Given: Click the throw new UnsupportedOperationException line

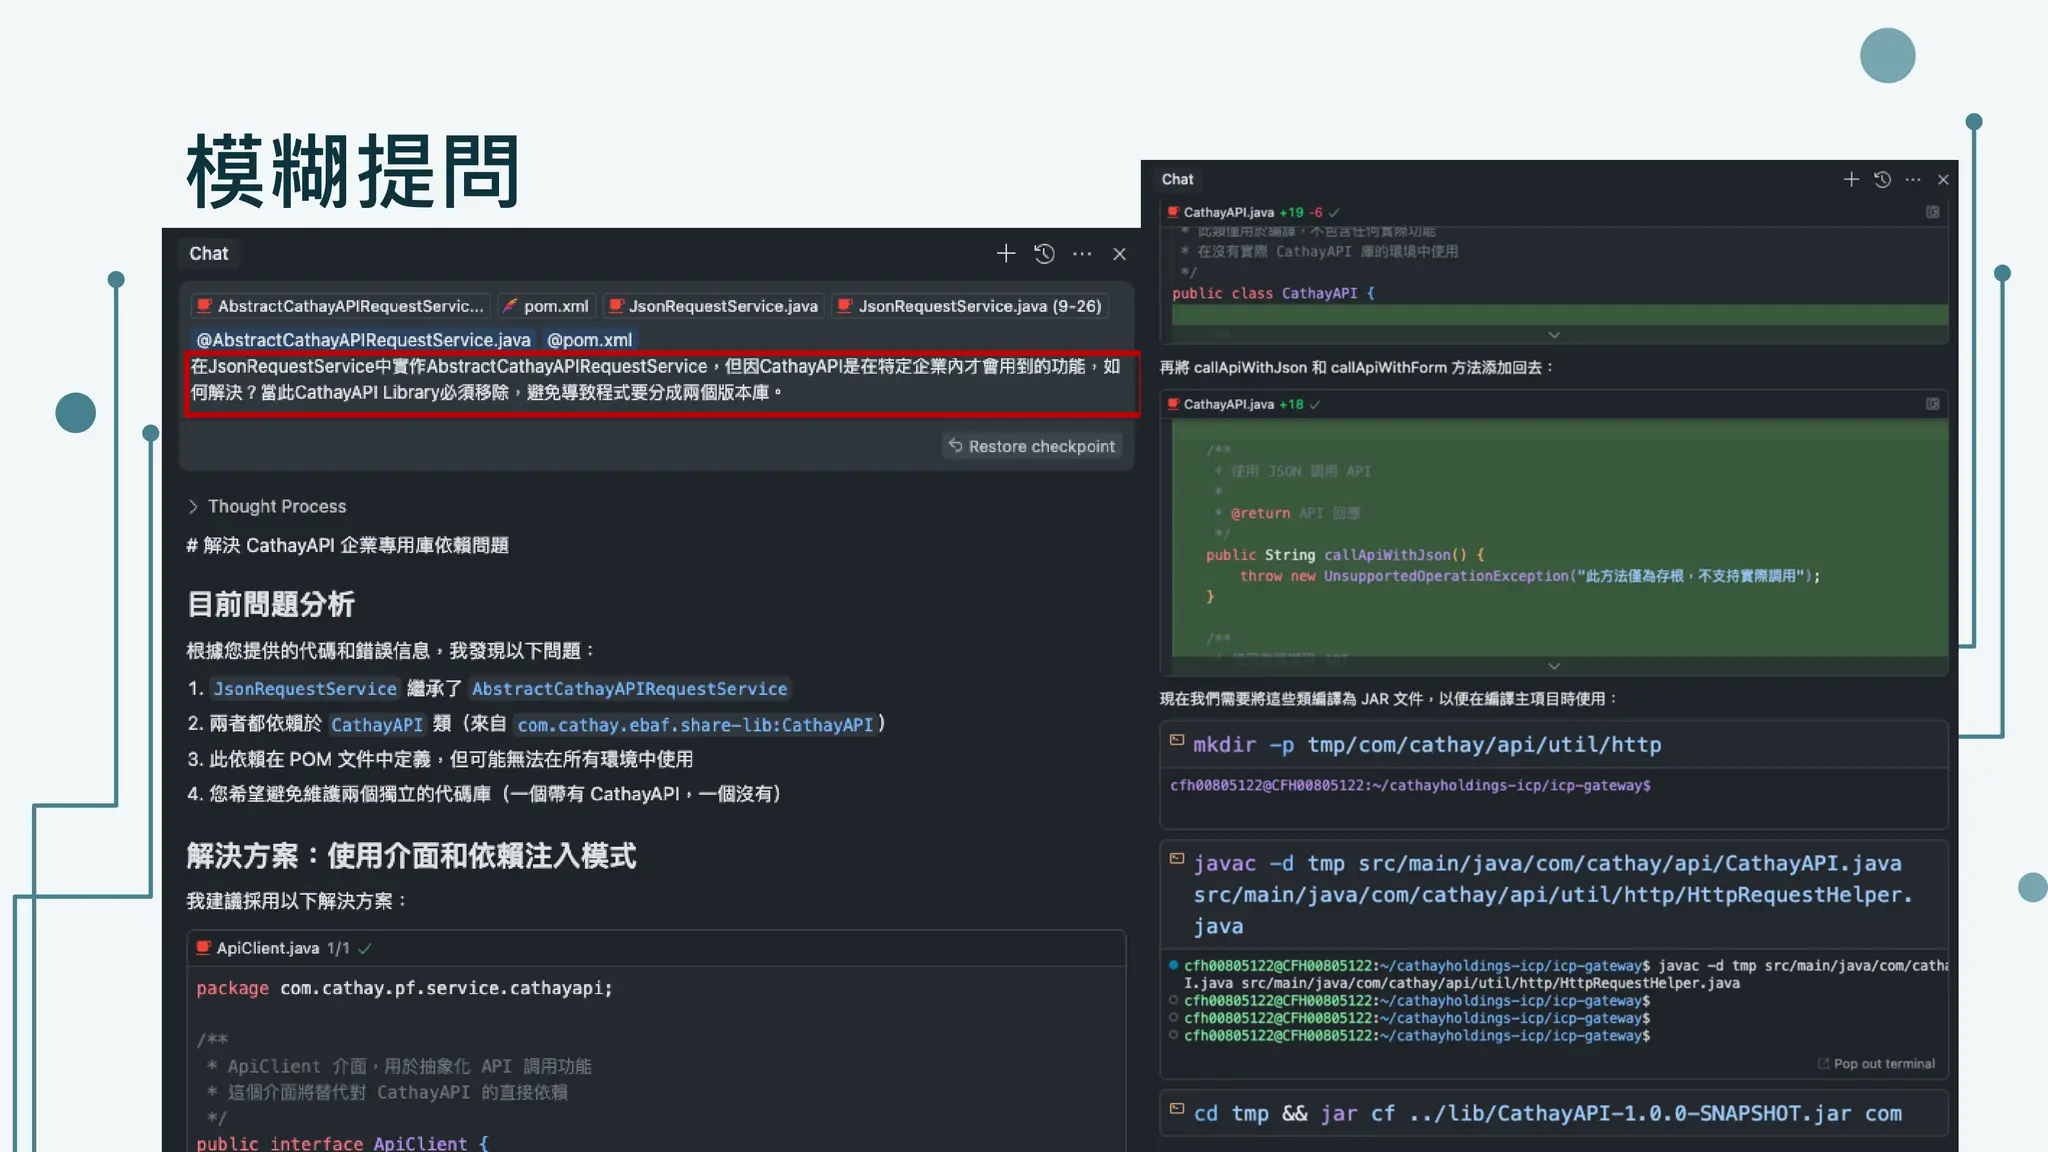Looking at the screenshot, I should click(1530, 576).
